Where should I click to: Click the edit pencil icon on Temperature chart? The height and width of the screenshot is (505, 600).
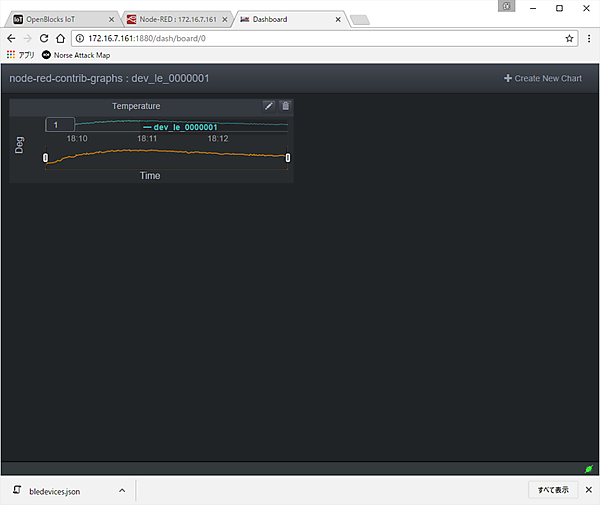(x=268, y=106)
